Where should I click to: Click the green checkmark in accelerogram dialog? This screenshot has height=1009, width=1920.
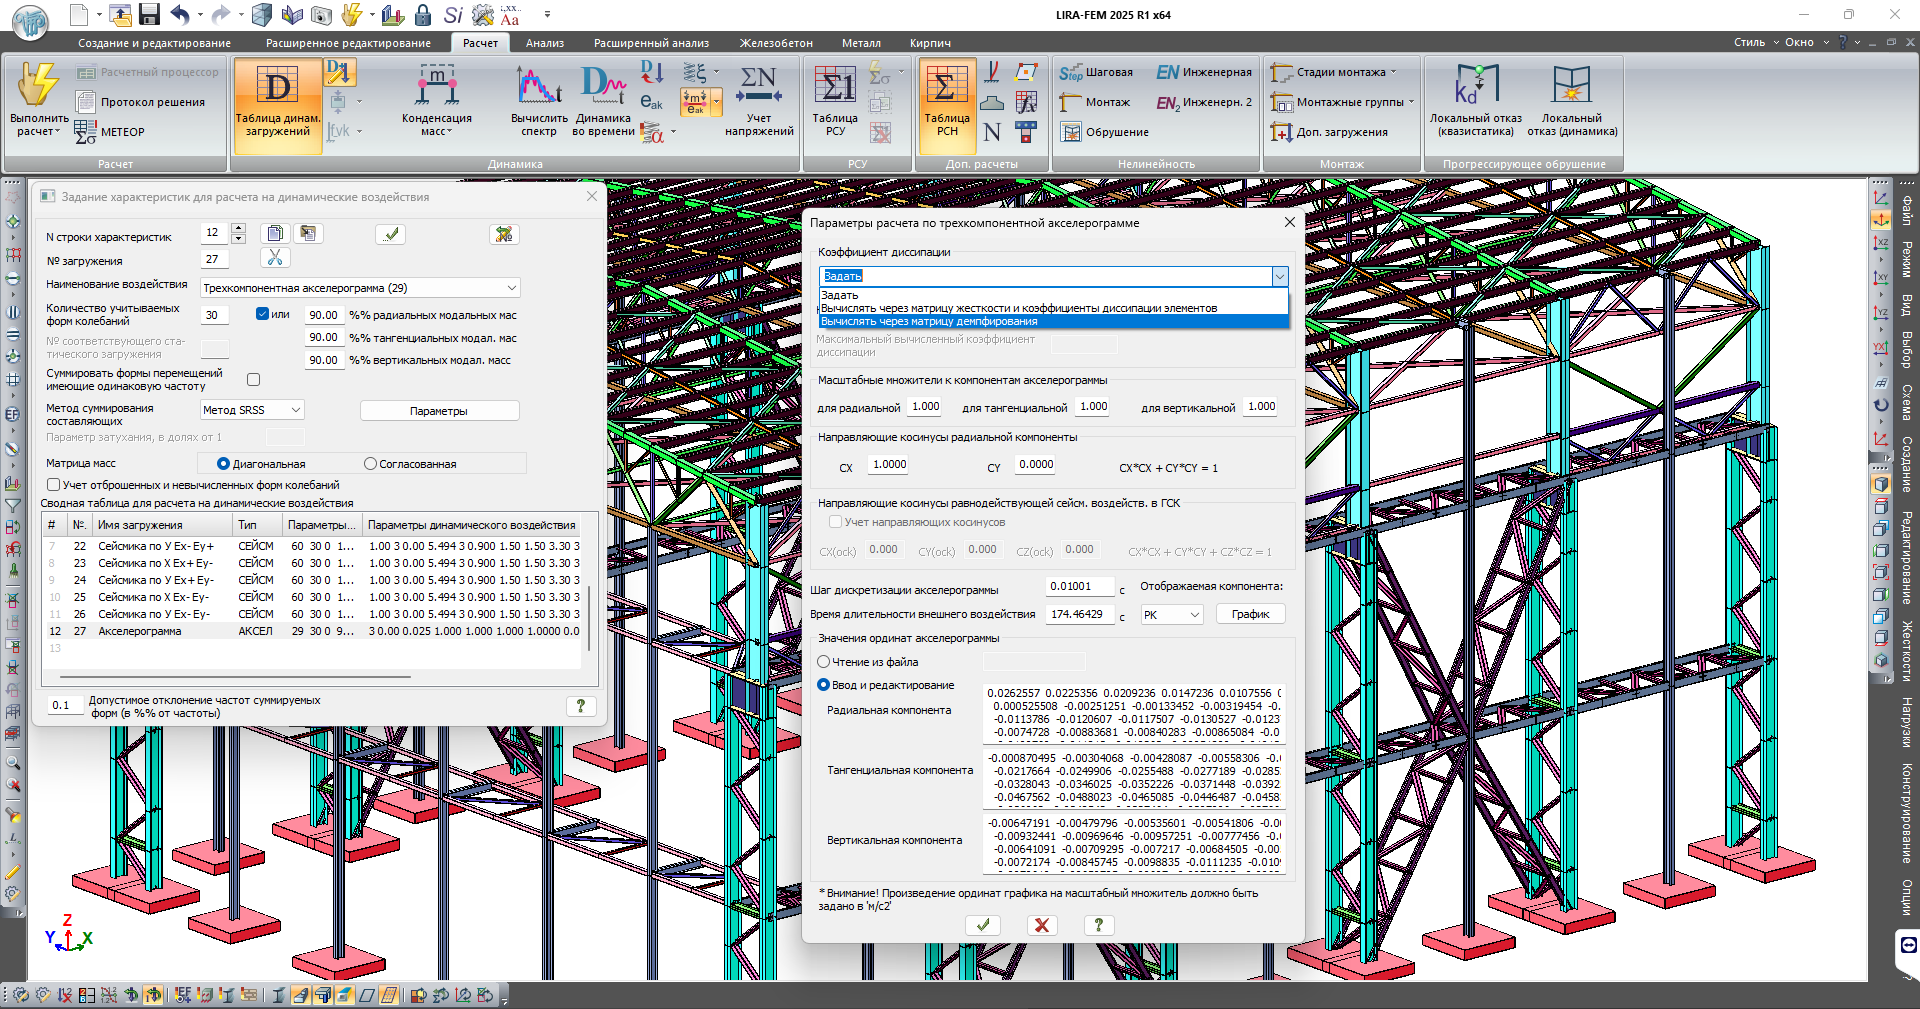983,925
